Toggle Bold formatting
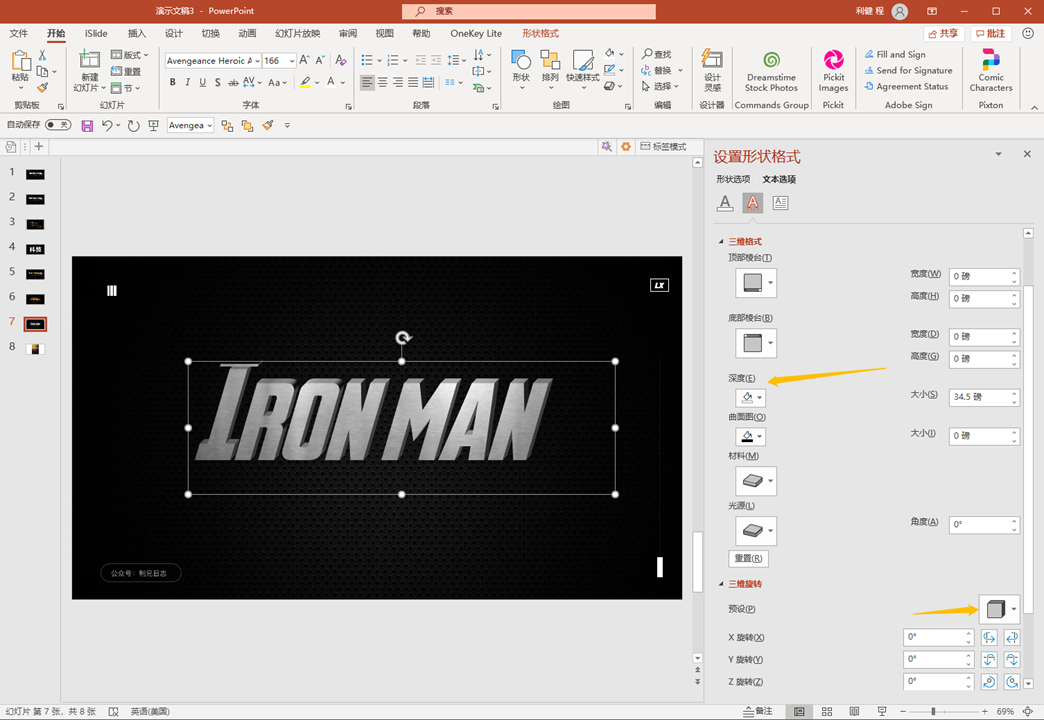This screenshot has height=720, width=1044. (172, 83)
